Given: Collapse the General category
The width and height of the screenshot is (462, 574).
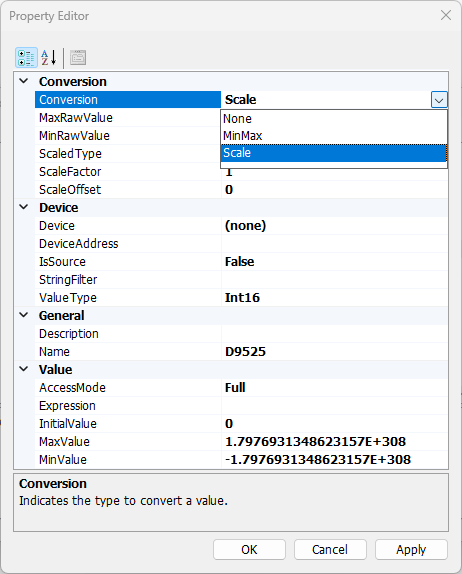Looking at the screenshot, I should [x=24, y=315].
